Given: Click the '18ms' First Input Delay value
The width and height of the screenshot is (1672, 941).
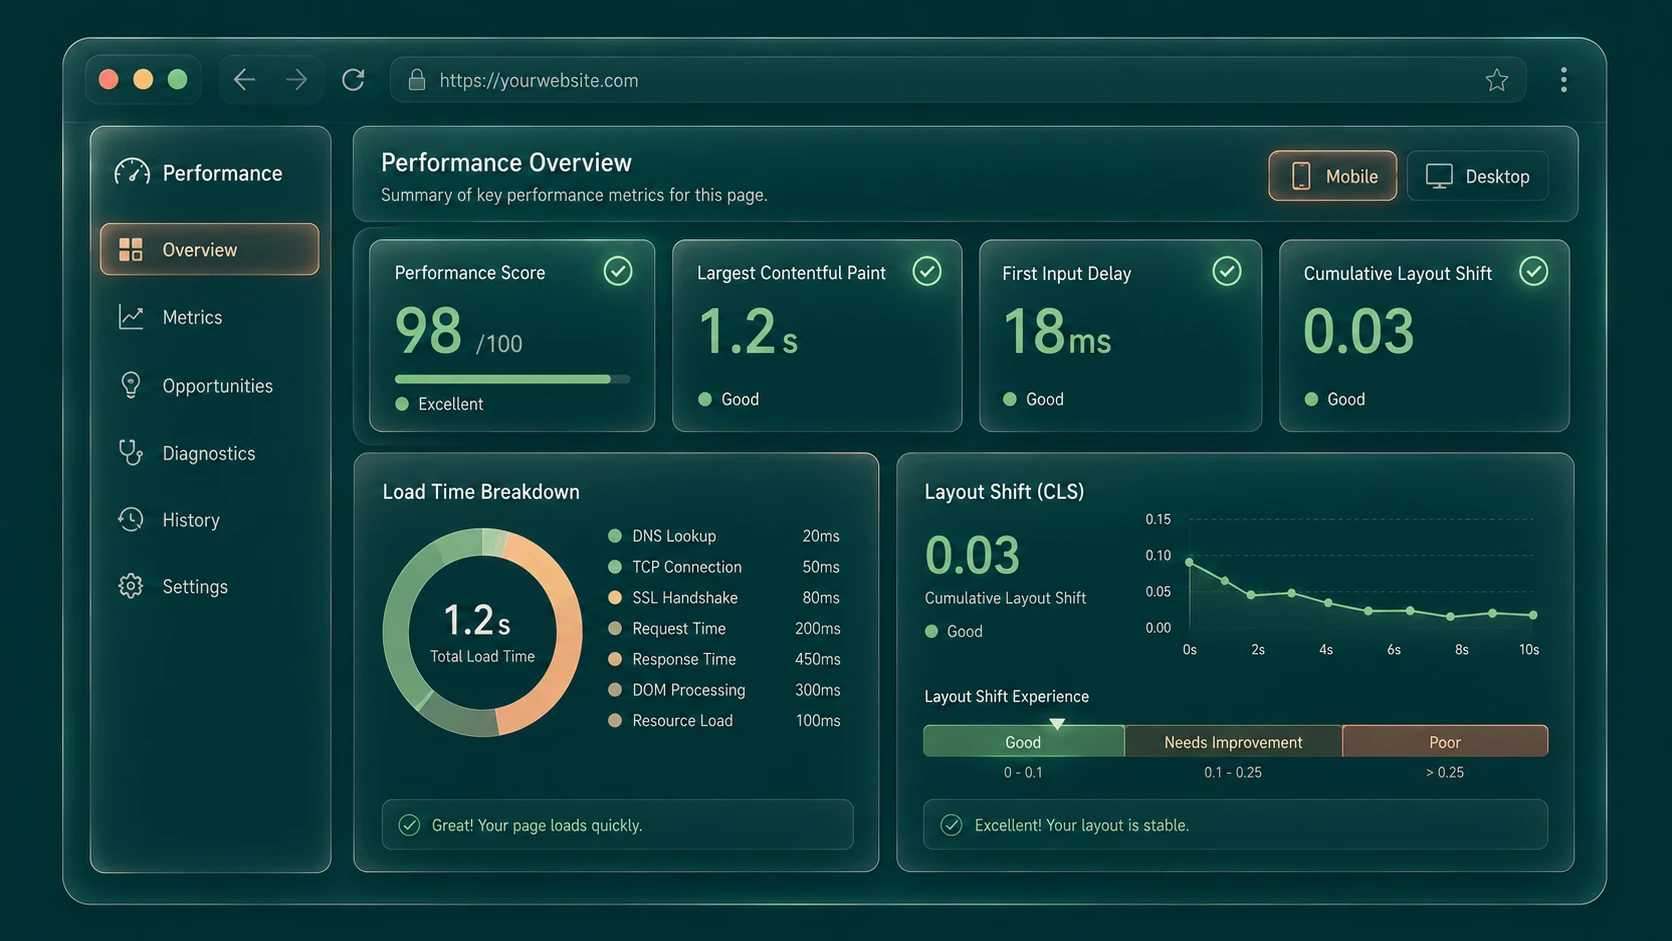Looking at the screenshot, I should [x=1057, y=332].
